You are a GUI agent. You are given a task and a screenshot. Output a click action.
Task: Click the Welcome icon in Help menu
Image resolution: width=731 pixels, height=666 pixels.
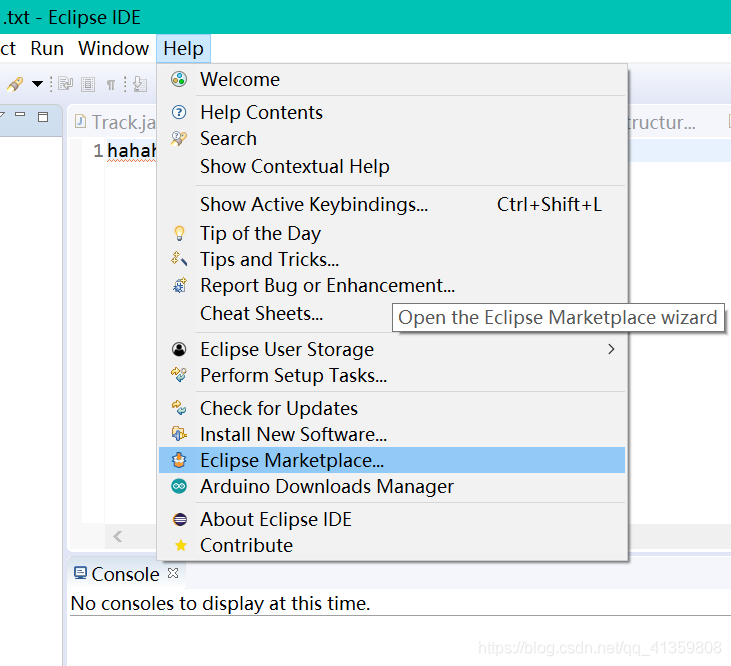[179, 79]
